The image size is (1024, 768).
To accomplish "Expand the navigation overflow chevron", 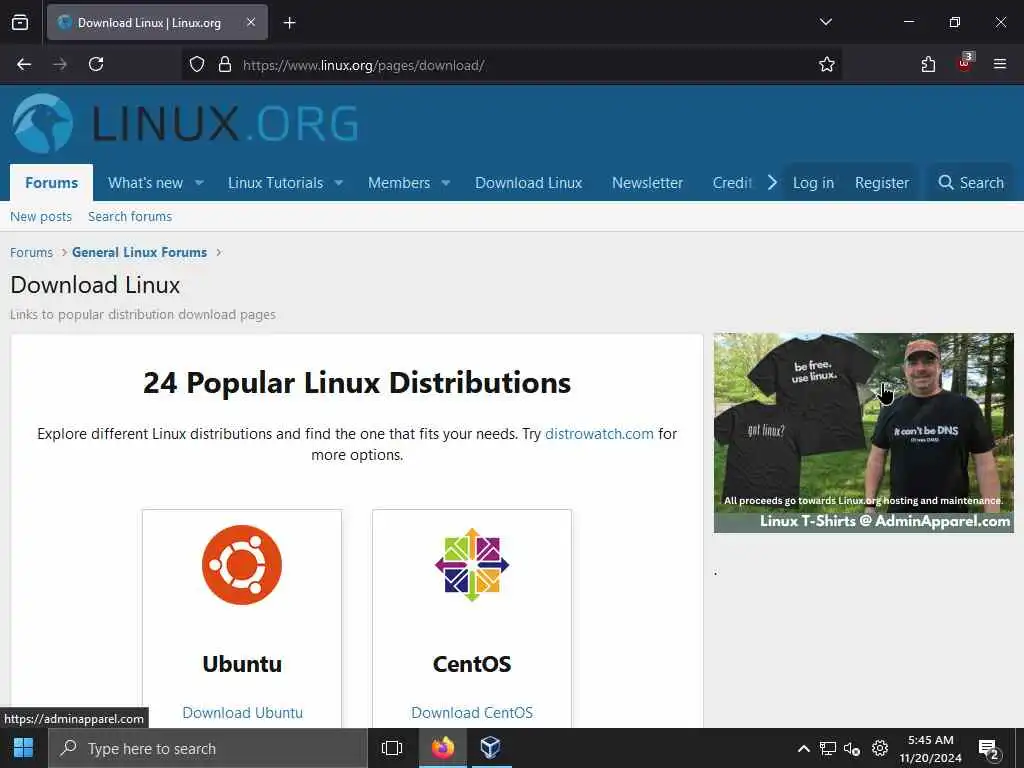I will click(772, 182).
